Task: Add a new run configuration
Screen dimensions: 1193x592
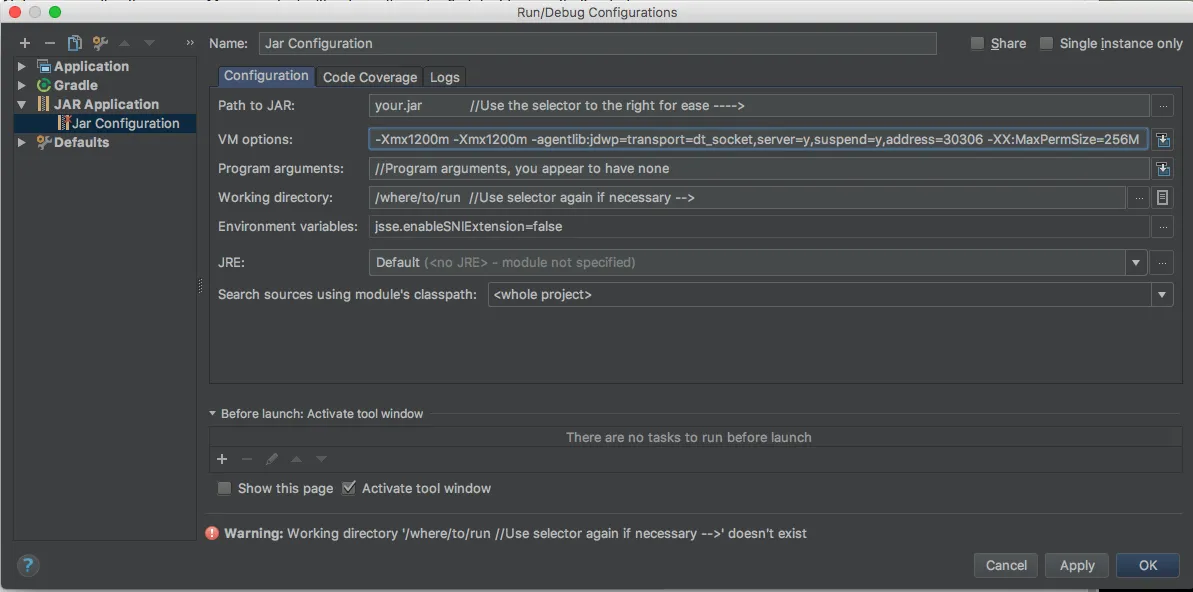Action: pos(25,43)
